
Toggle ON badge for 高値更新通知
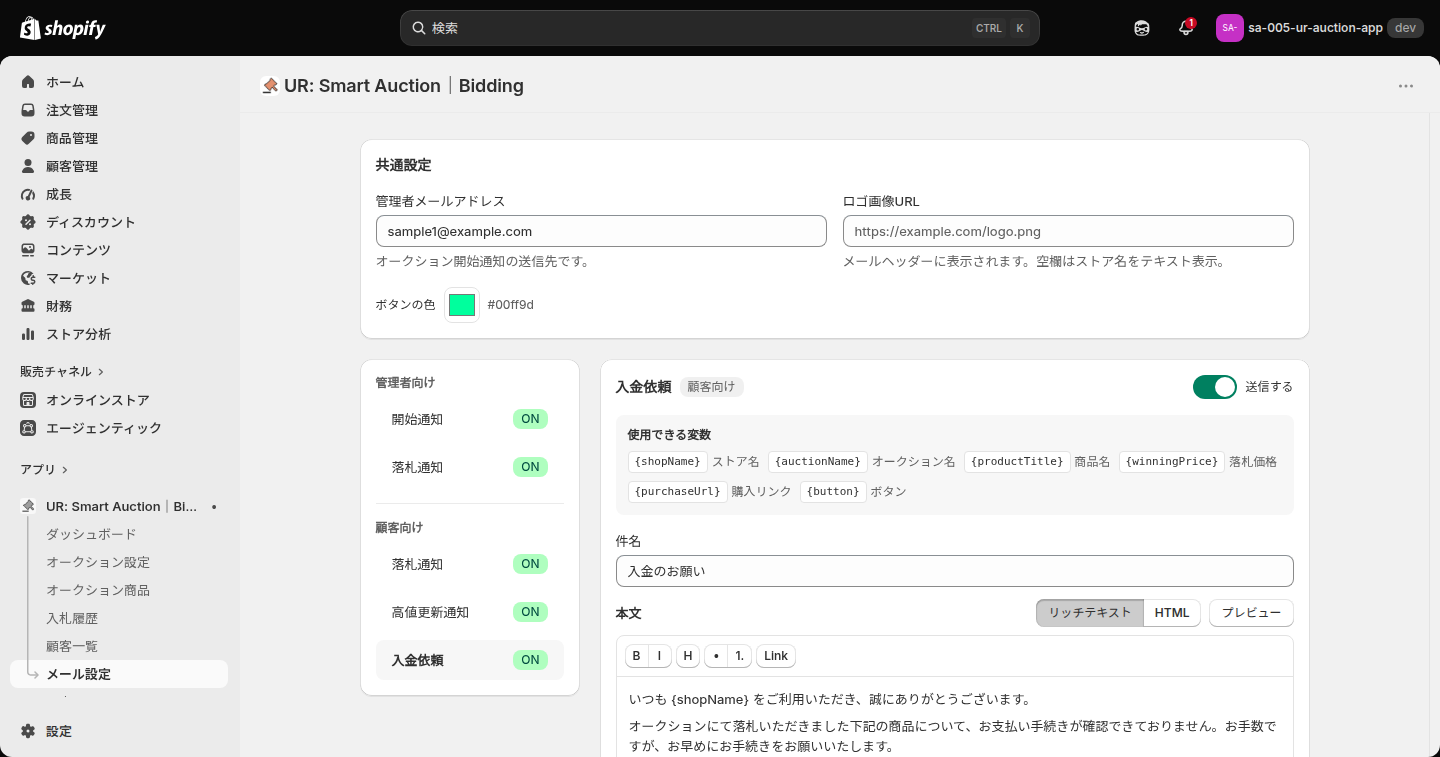tap(530, 612)
